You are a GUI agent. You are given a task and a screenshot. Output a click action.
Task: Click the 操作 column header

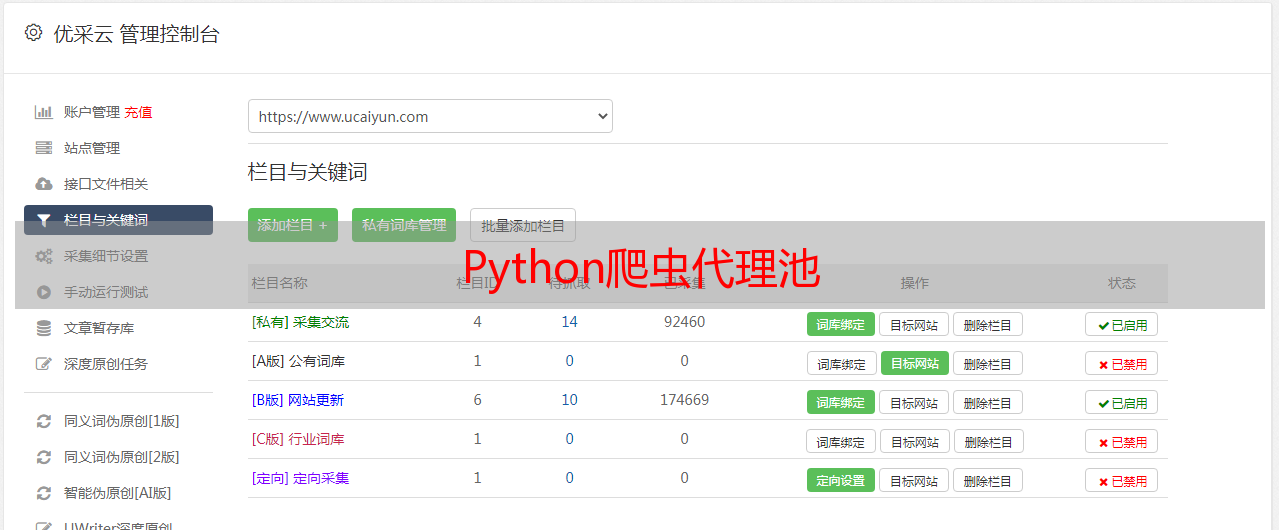(914, 283)
